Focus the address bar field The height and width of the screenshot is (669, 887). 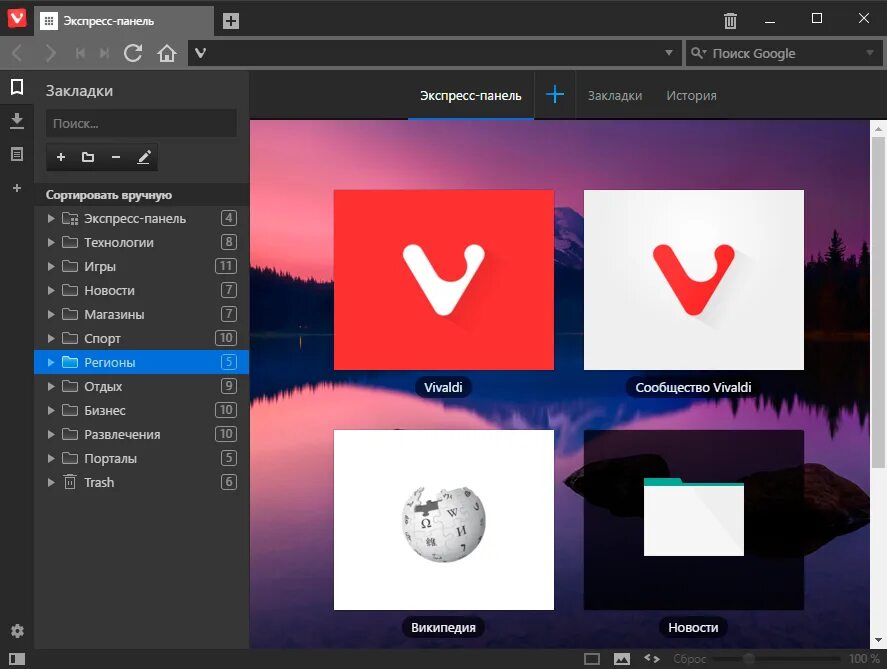click(x=434, y=53)
